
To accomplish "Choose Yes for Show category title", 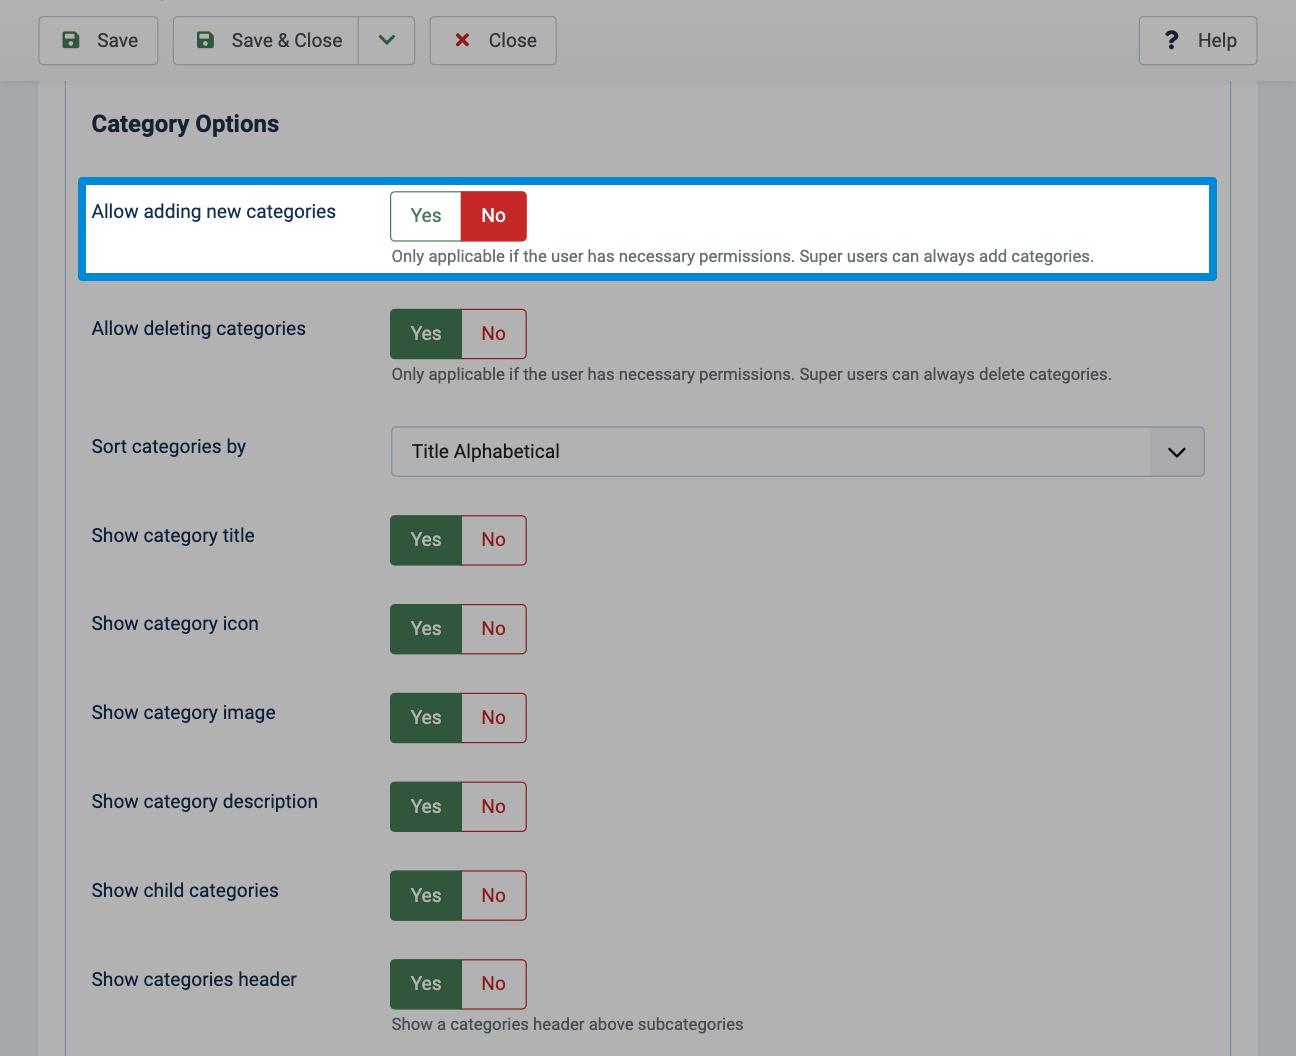I will tap(426, 540).
